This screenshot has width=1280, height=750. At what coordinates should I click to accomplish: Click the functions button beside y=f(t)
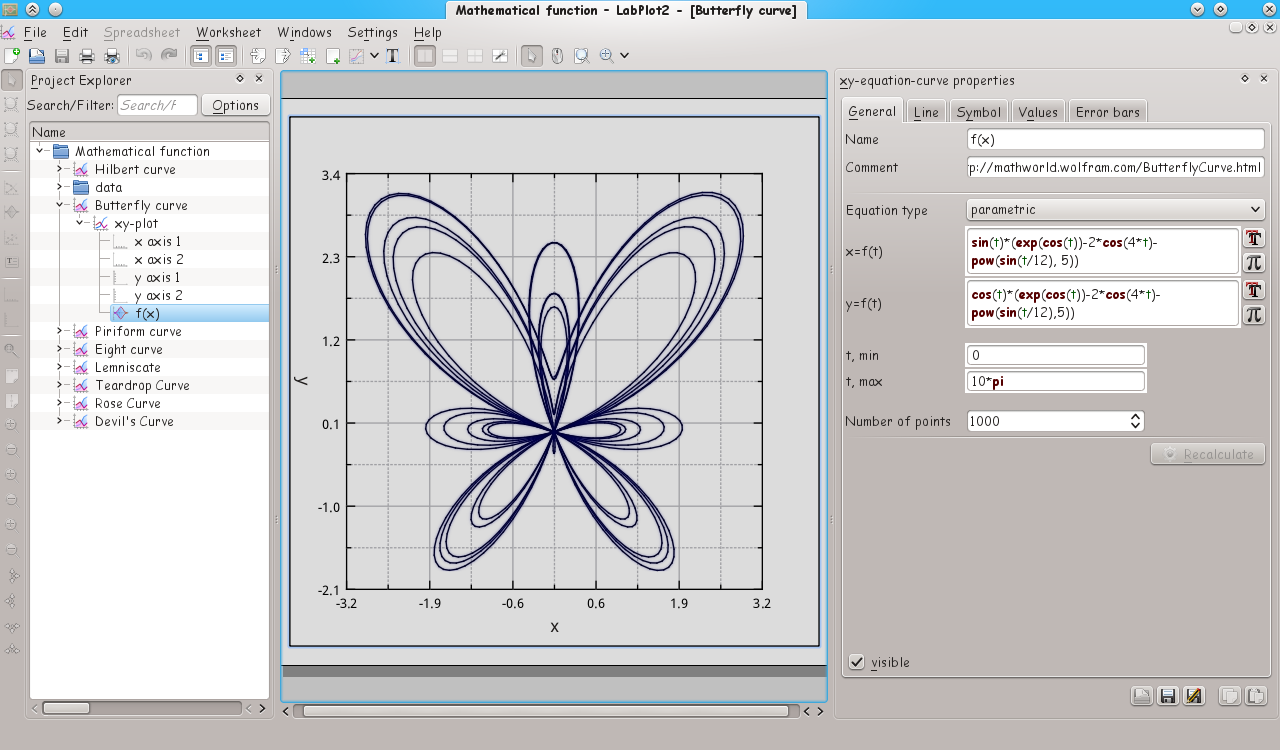tap(1253, 290)
